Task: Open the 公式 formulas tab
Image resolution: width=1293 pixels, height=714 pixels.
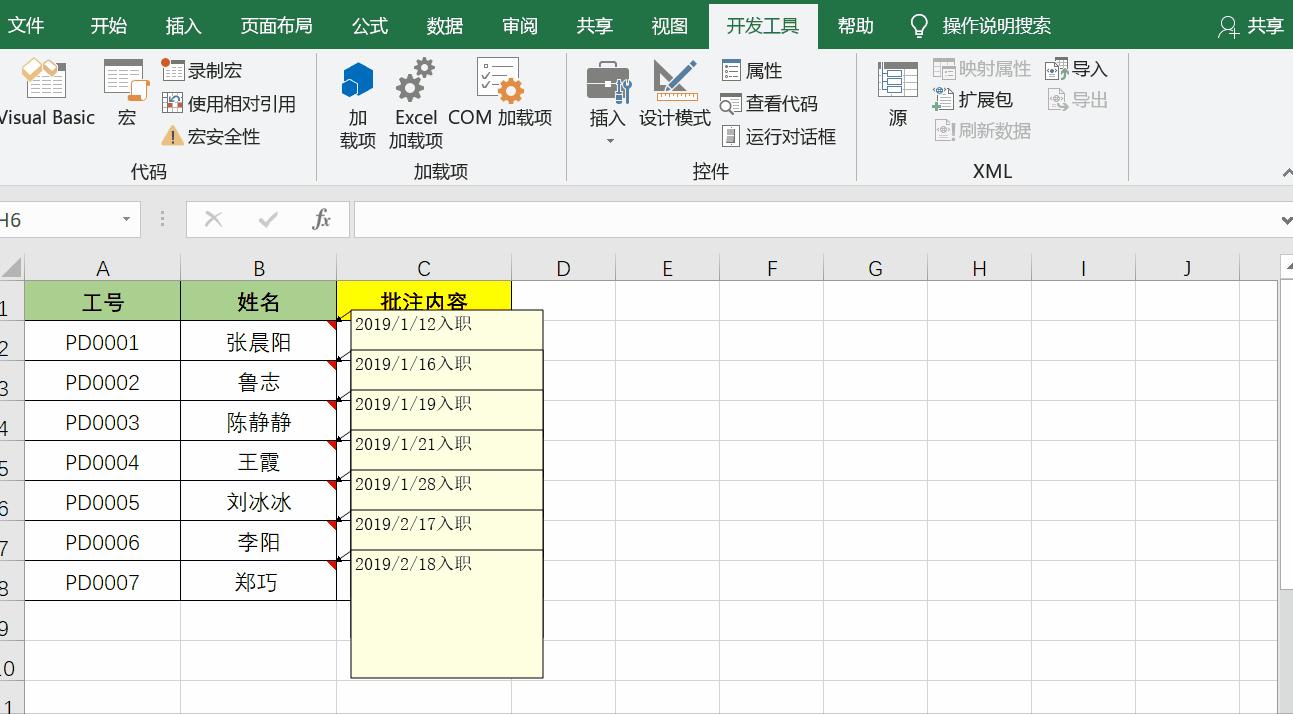Action: 369,26
